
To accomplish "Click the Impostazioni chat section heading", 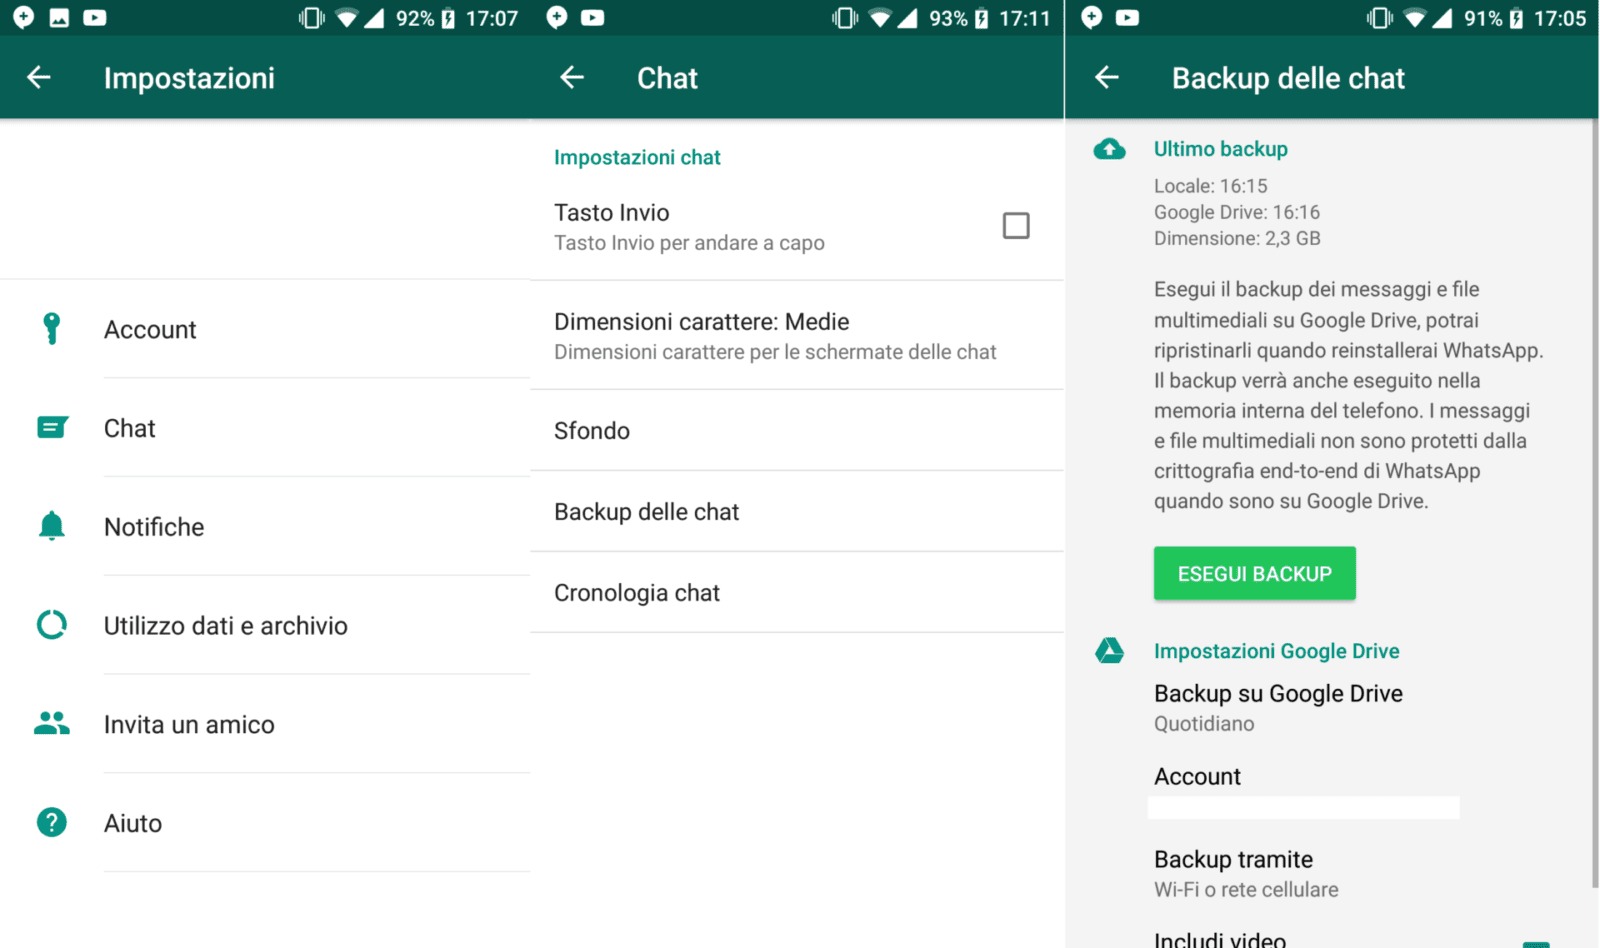I will [x=637, y=157].
